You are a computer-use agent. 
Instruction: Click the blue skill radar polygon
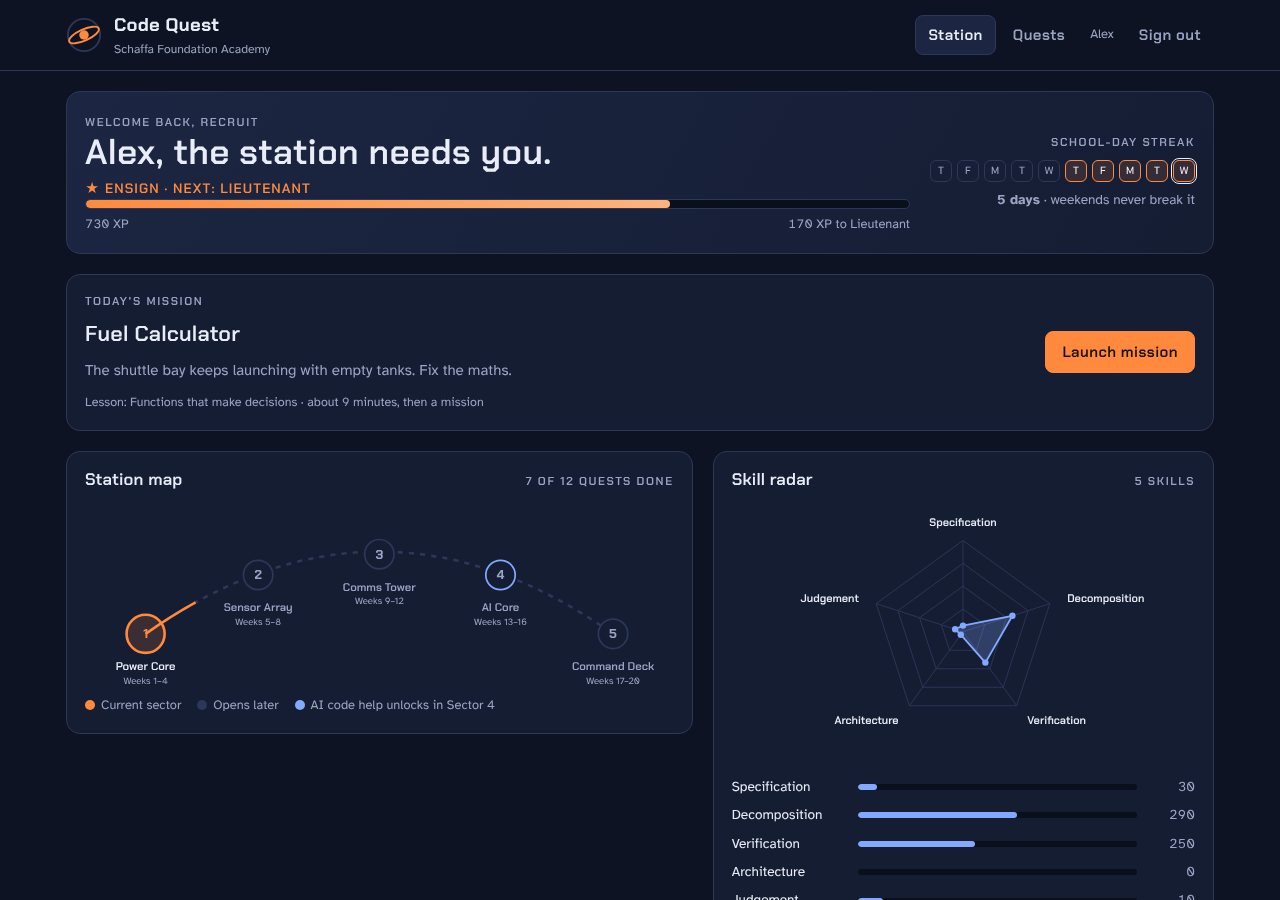coord(985,636)
